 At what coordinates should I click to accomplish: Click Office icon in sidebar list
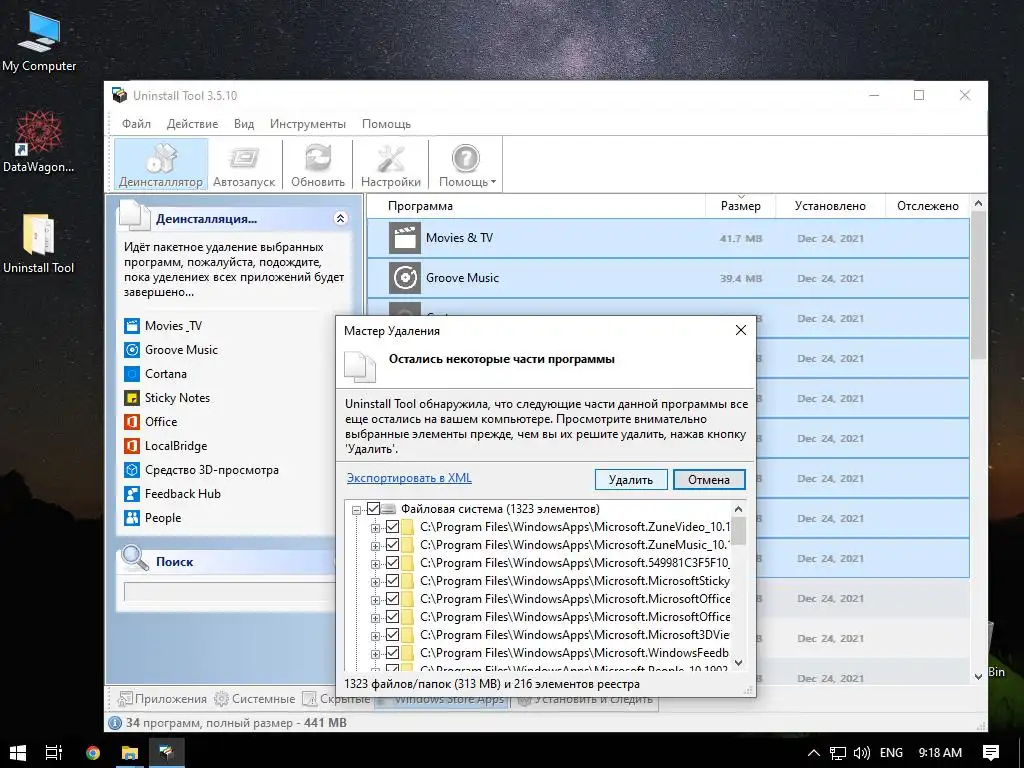132,422
